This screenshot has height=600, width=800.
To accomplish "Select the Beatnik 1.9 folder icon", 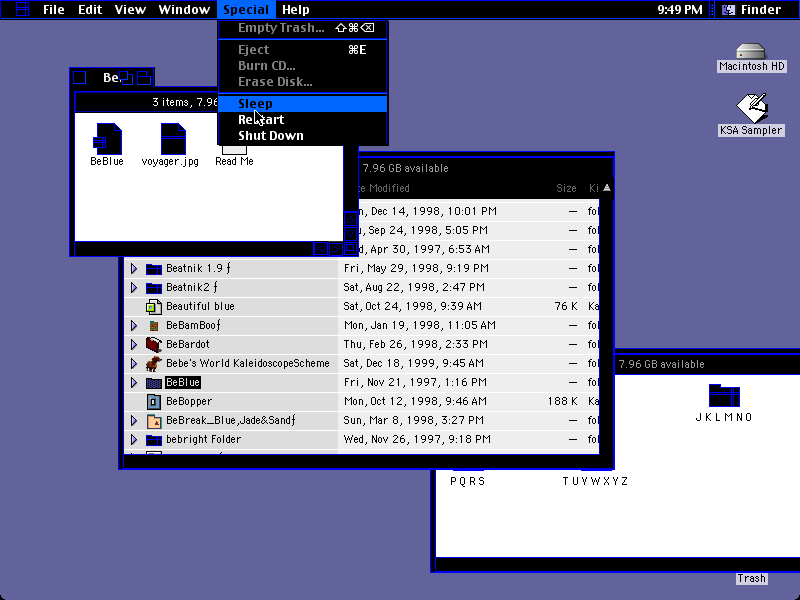I will click(154, 268).
